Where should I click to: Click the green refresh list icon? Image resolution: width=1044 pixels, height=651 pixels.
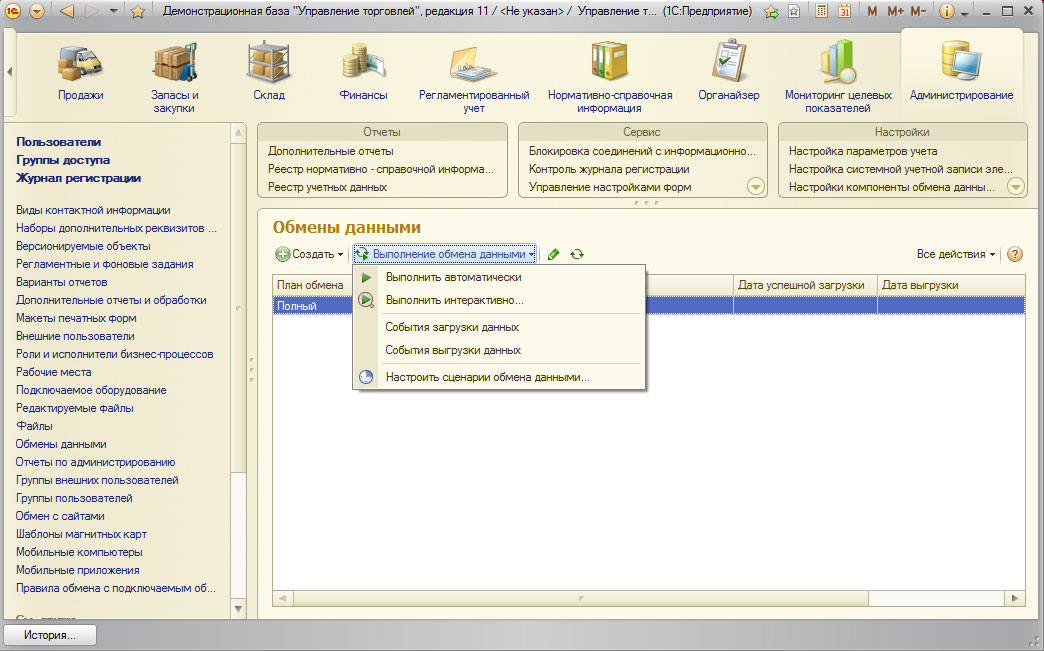click(577, 255)
